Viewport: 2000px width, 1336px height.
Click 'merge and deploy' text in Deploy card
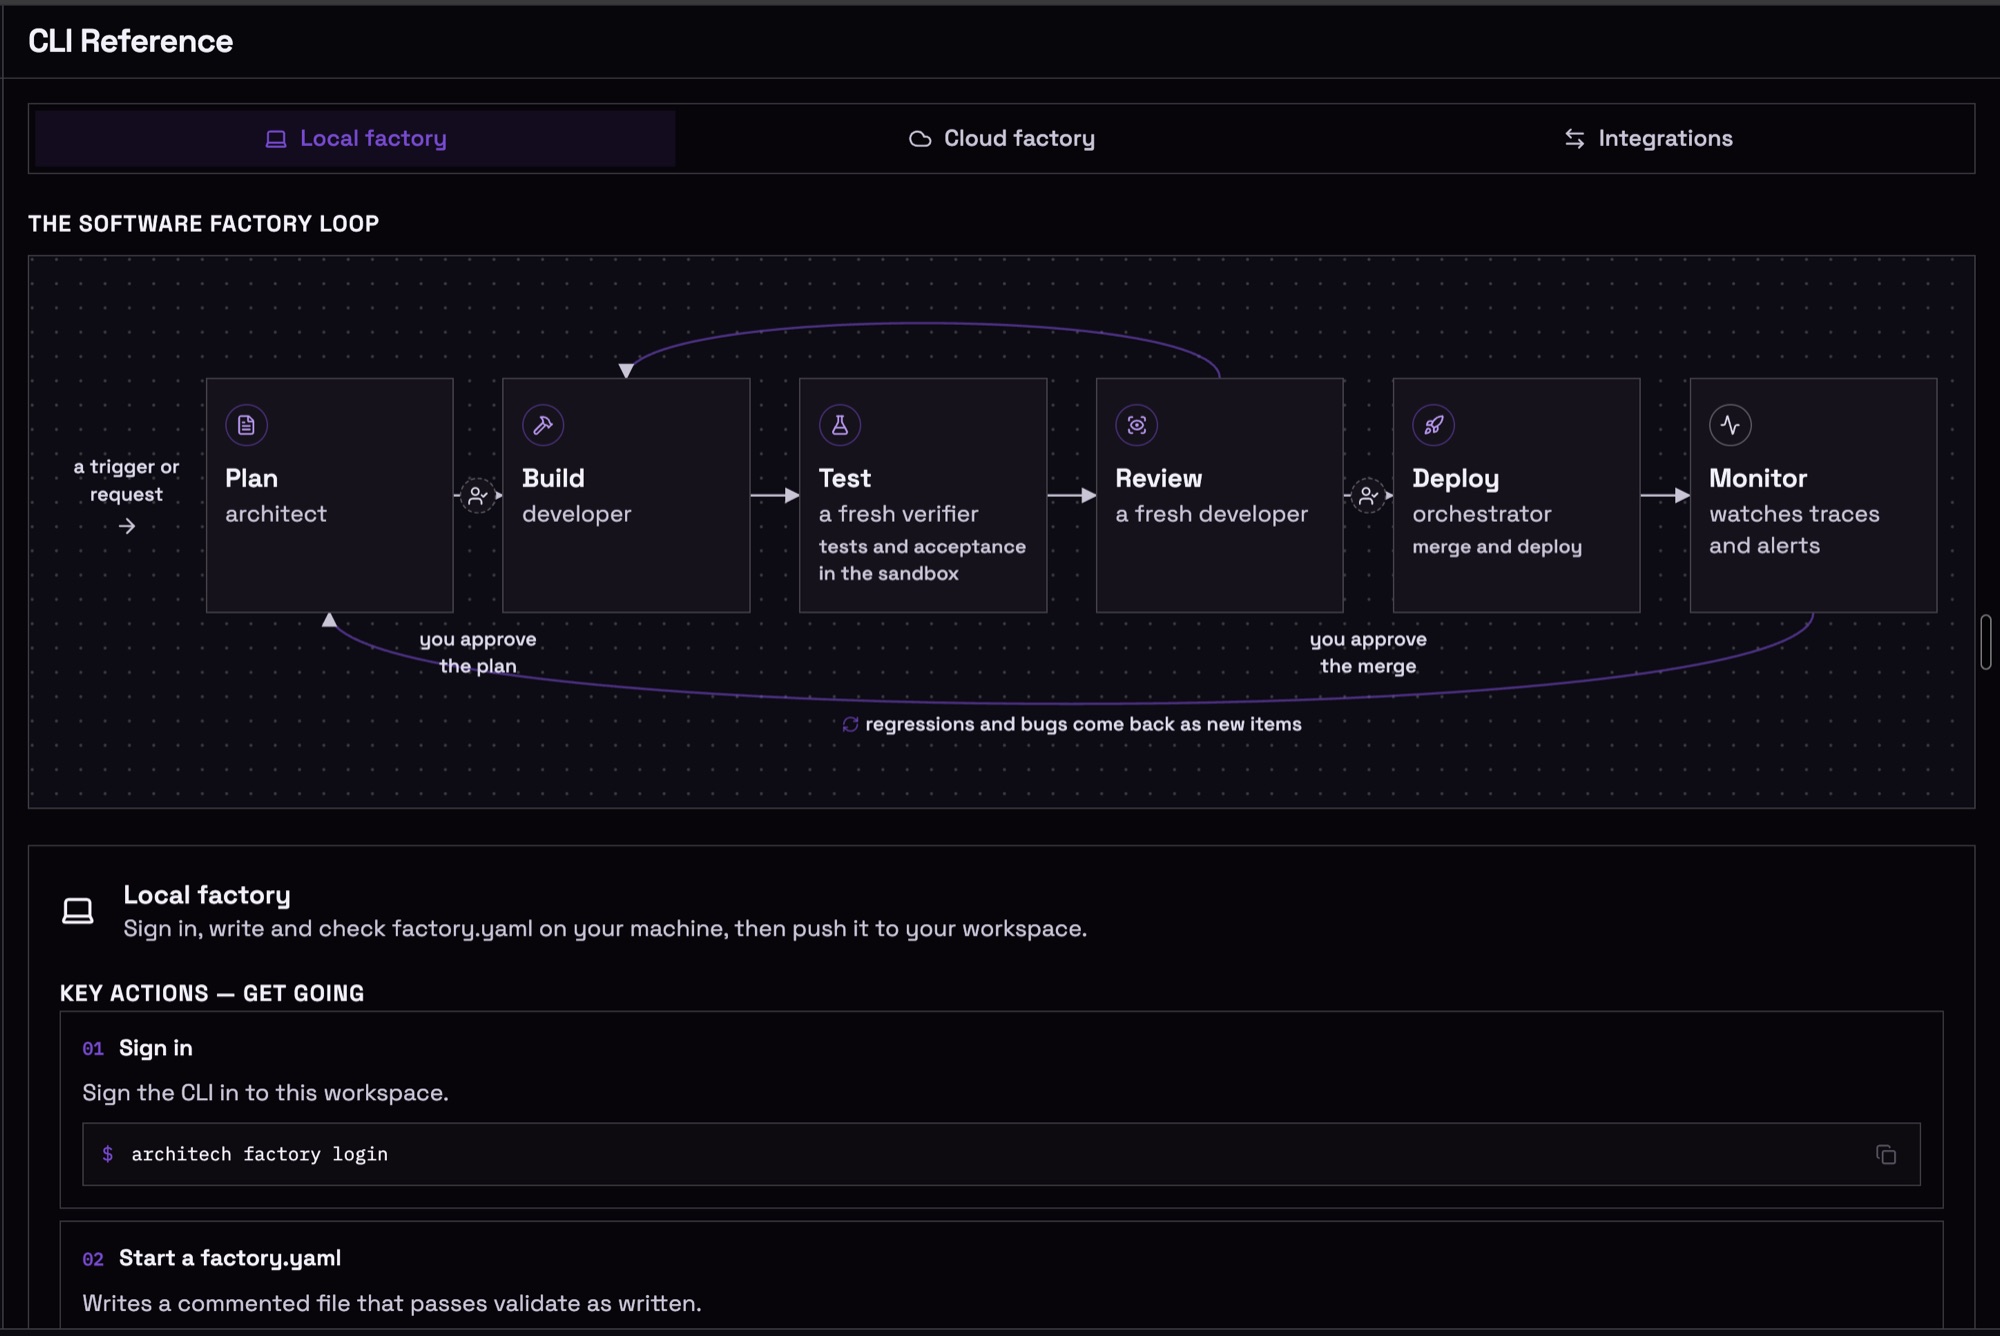1497,547
